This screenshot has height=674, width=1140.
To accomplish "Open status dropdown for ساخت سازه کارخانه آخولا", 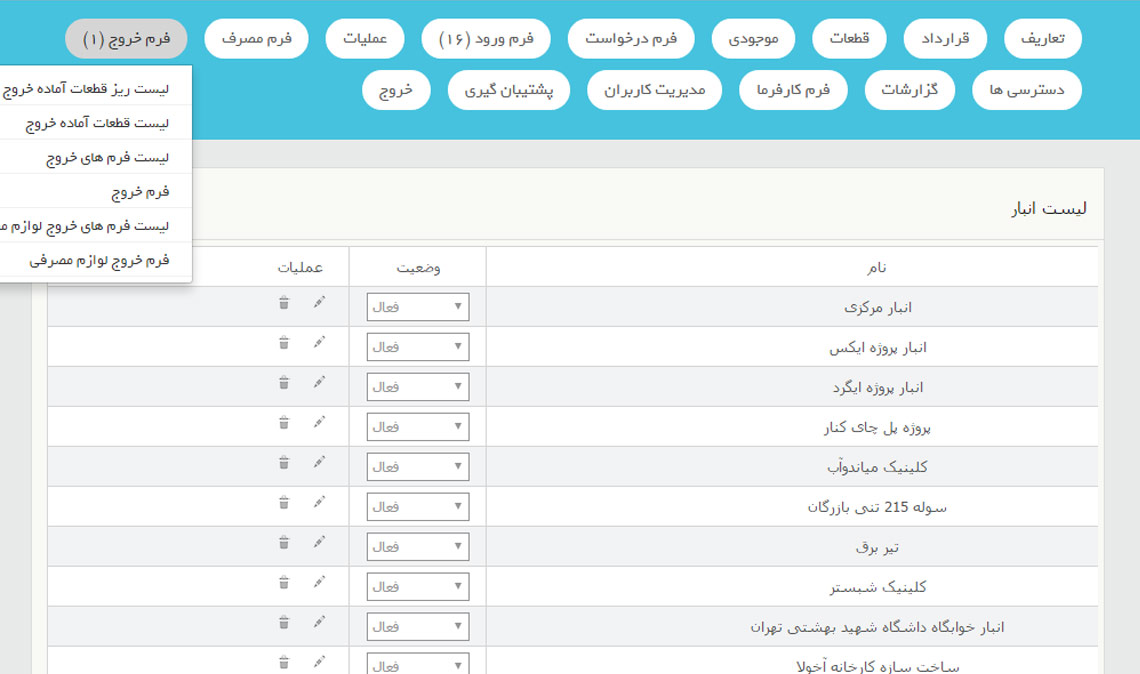I will [x=418, y=663].
